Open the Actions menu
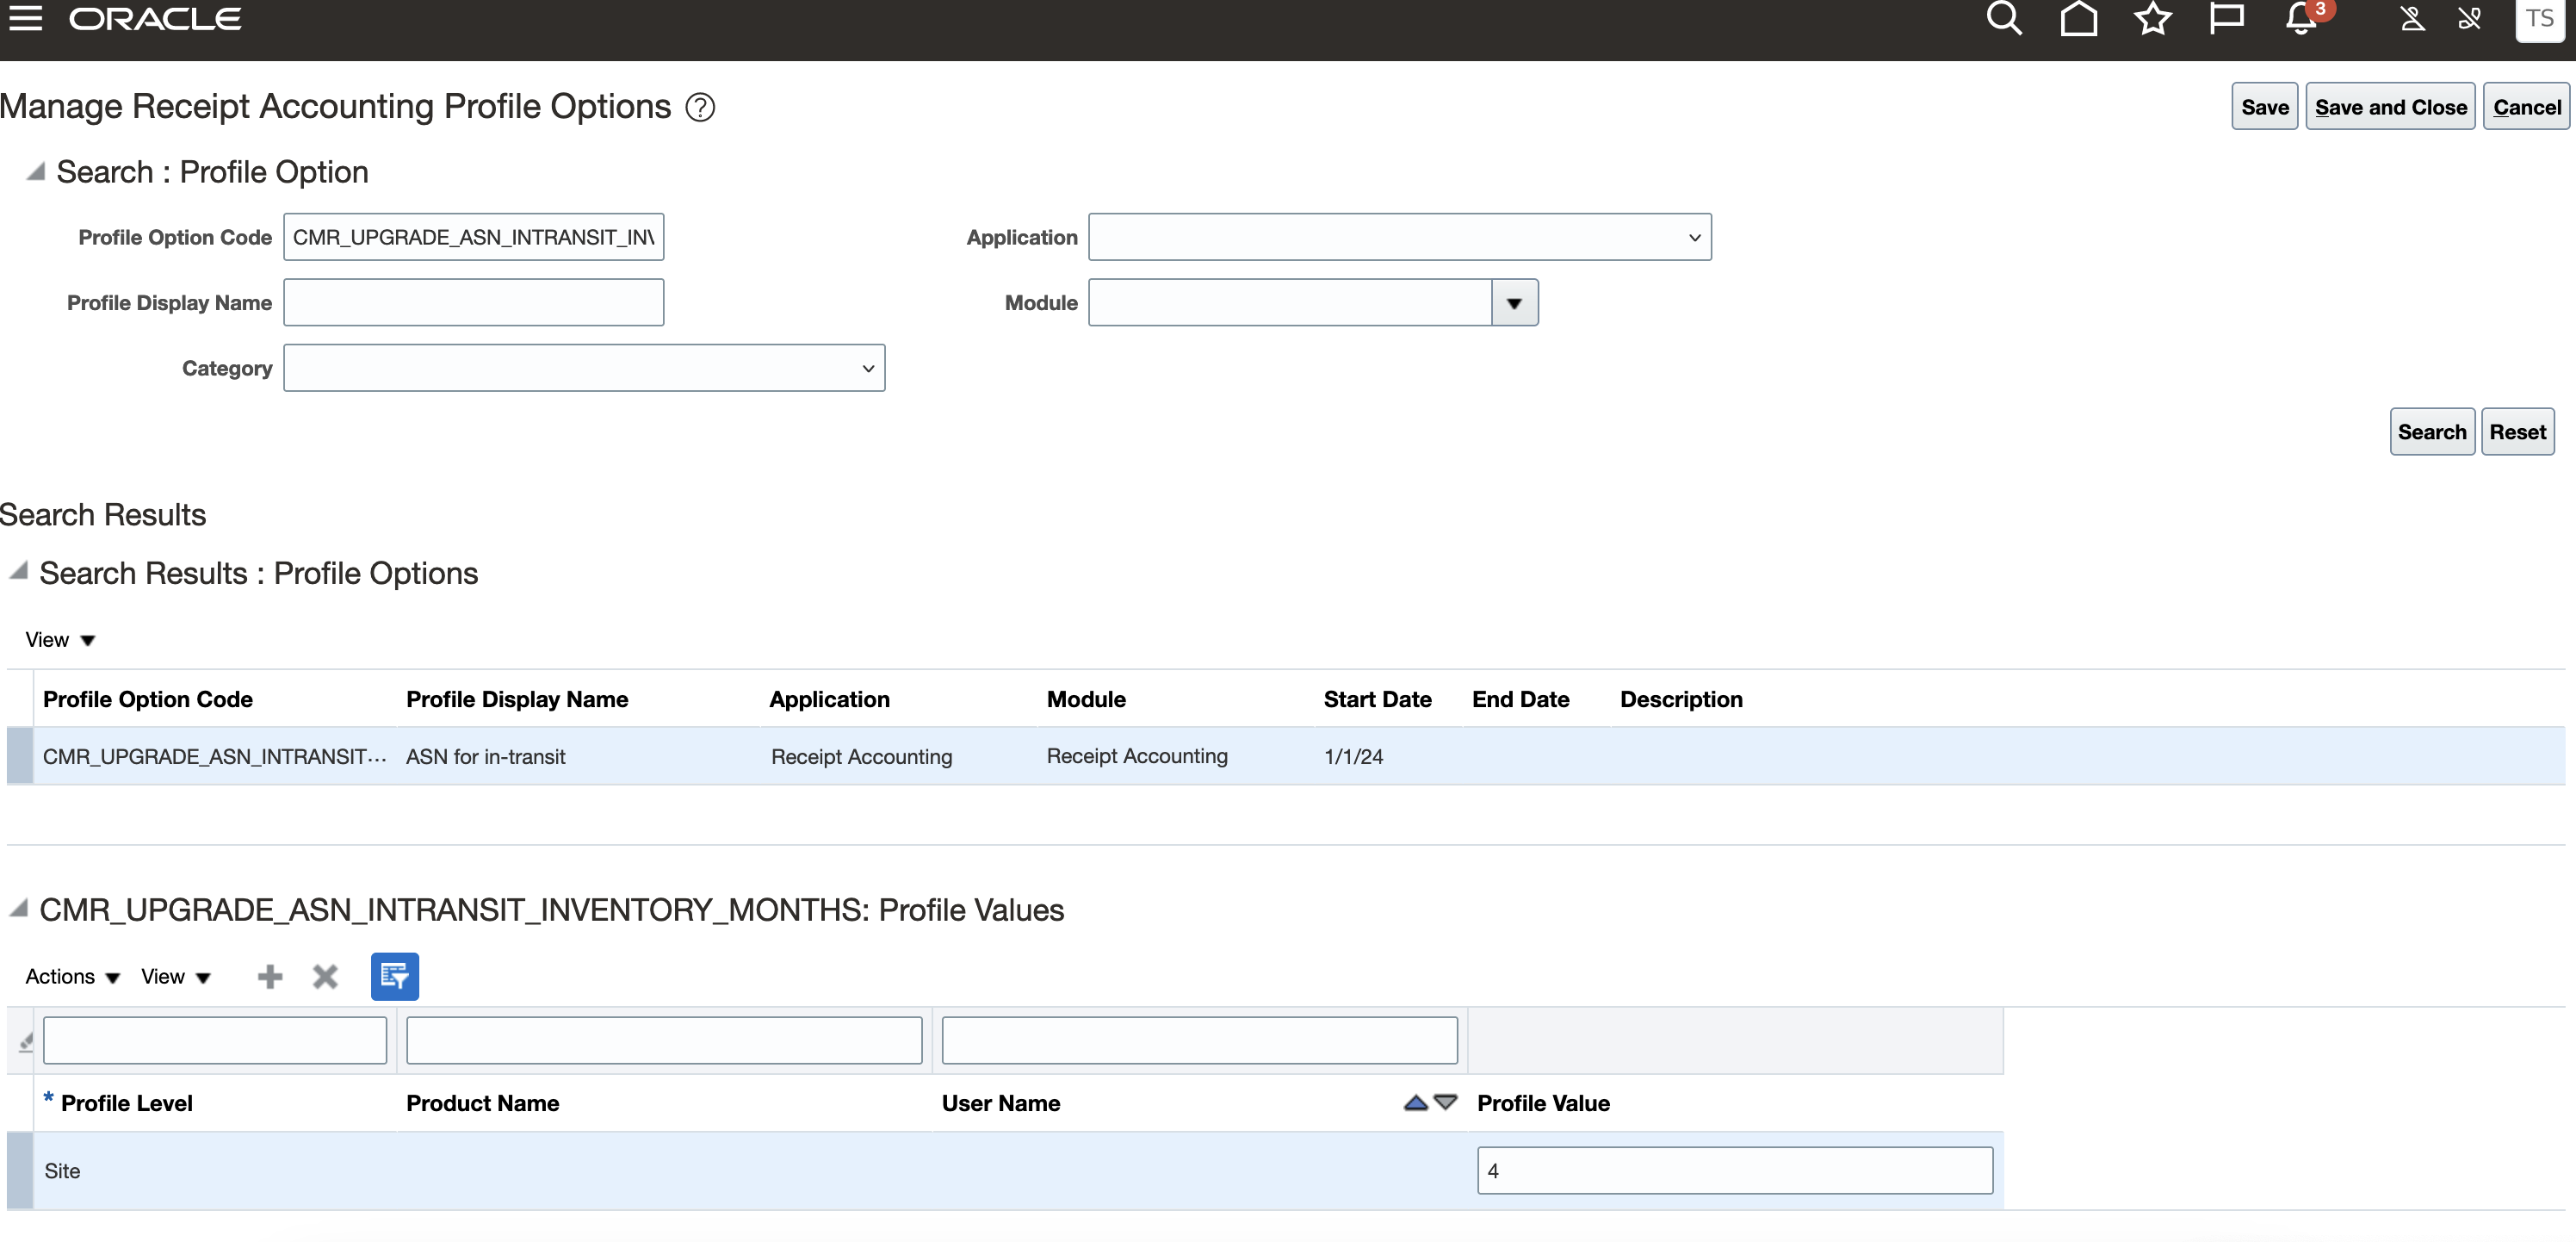 [72, 977]
